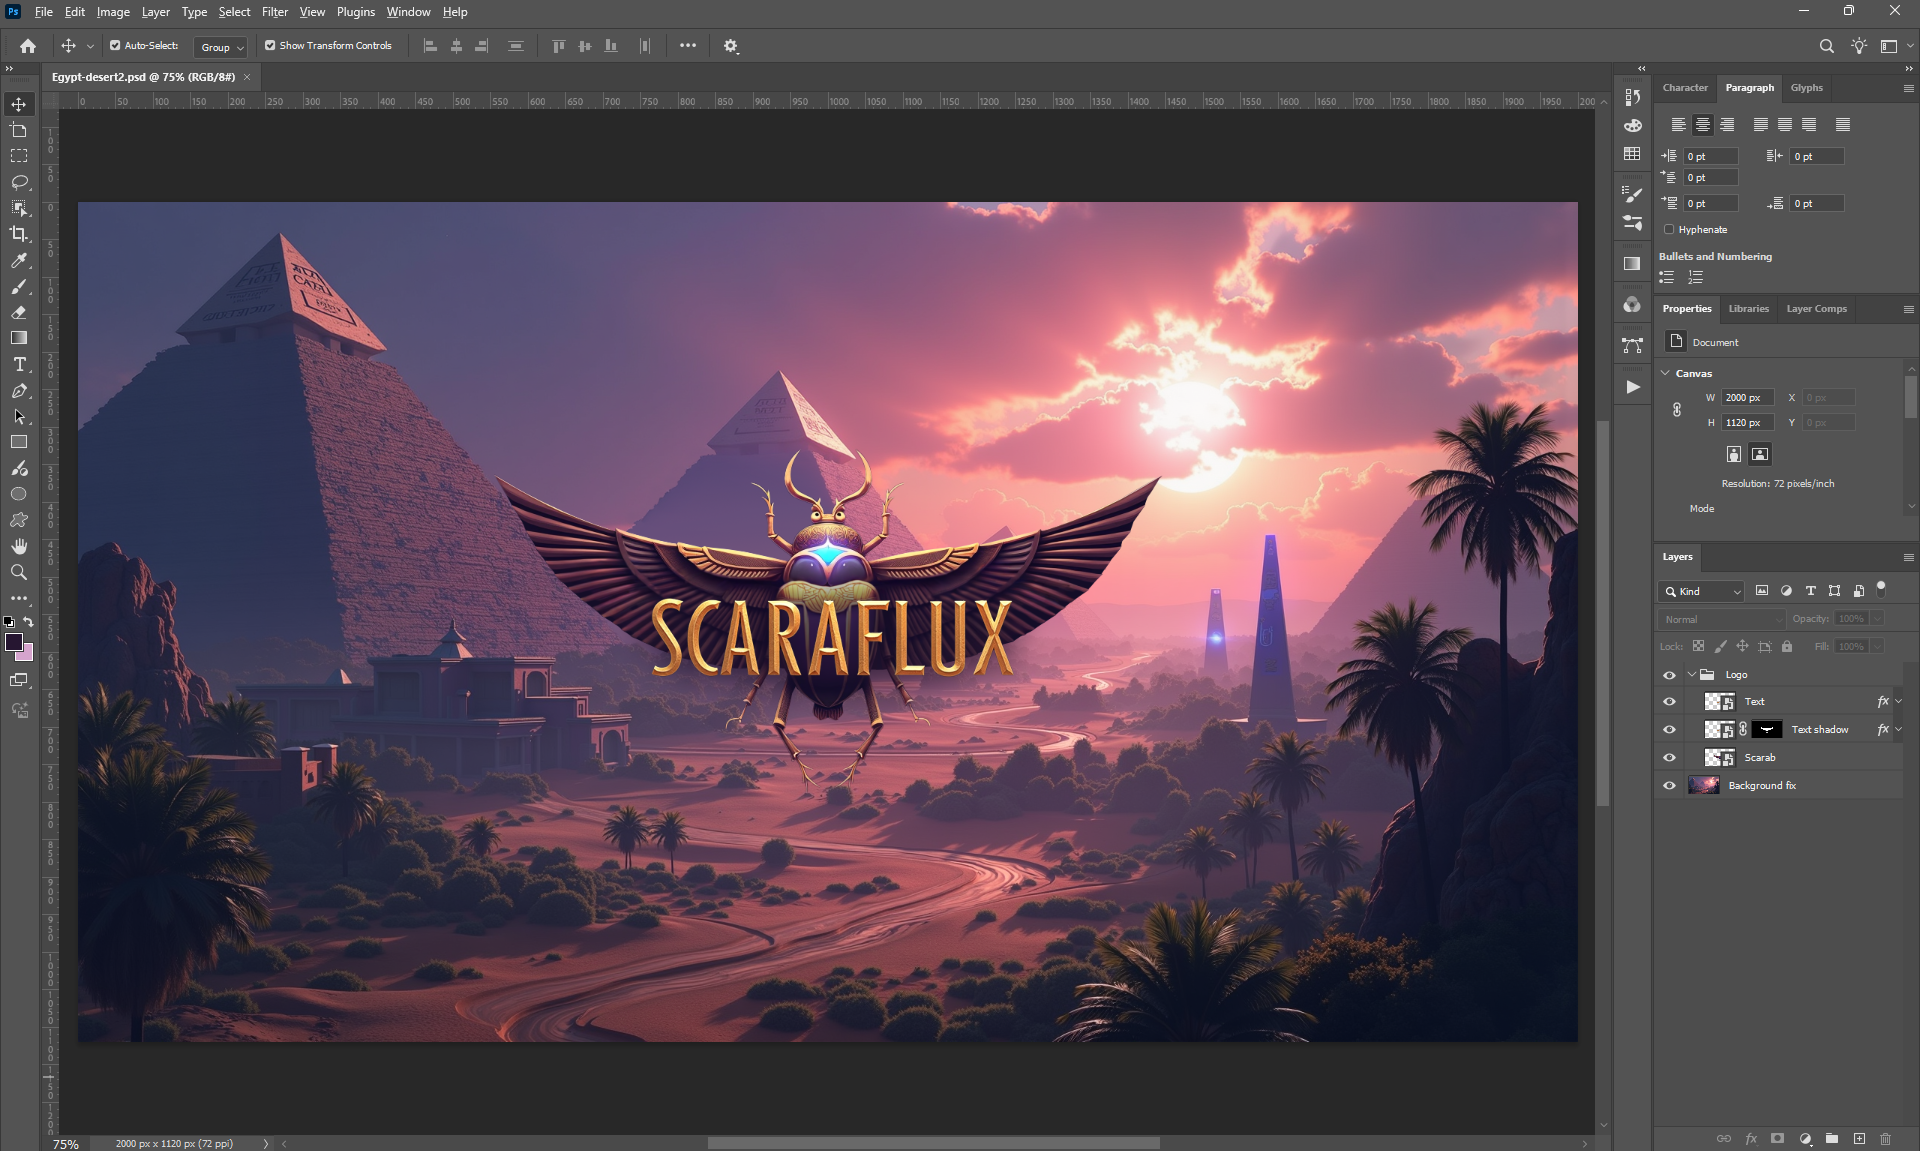Click the foreground color swatch
The height and width of the screenshot is (1151, 1920).
(x=14, y=642)
